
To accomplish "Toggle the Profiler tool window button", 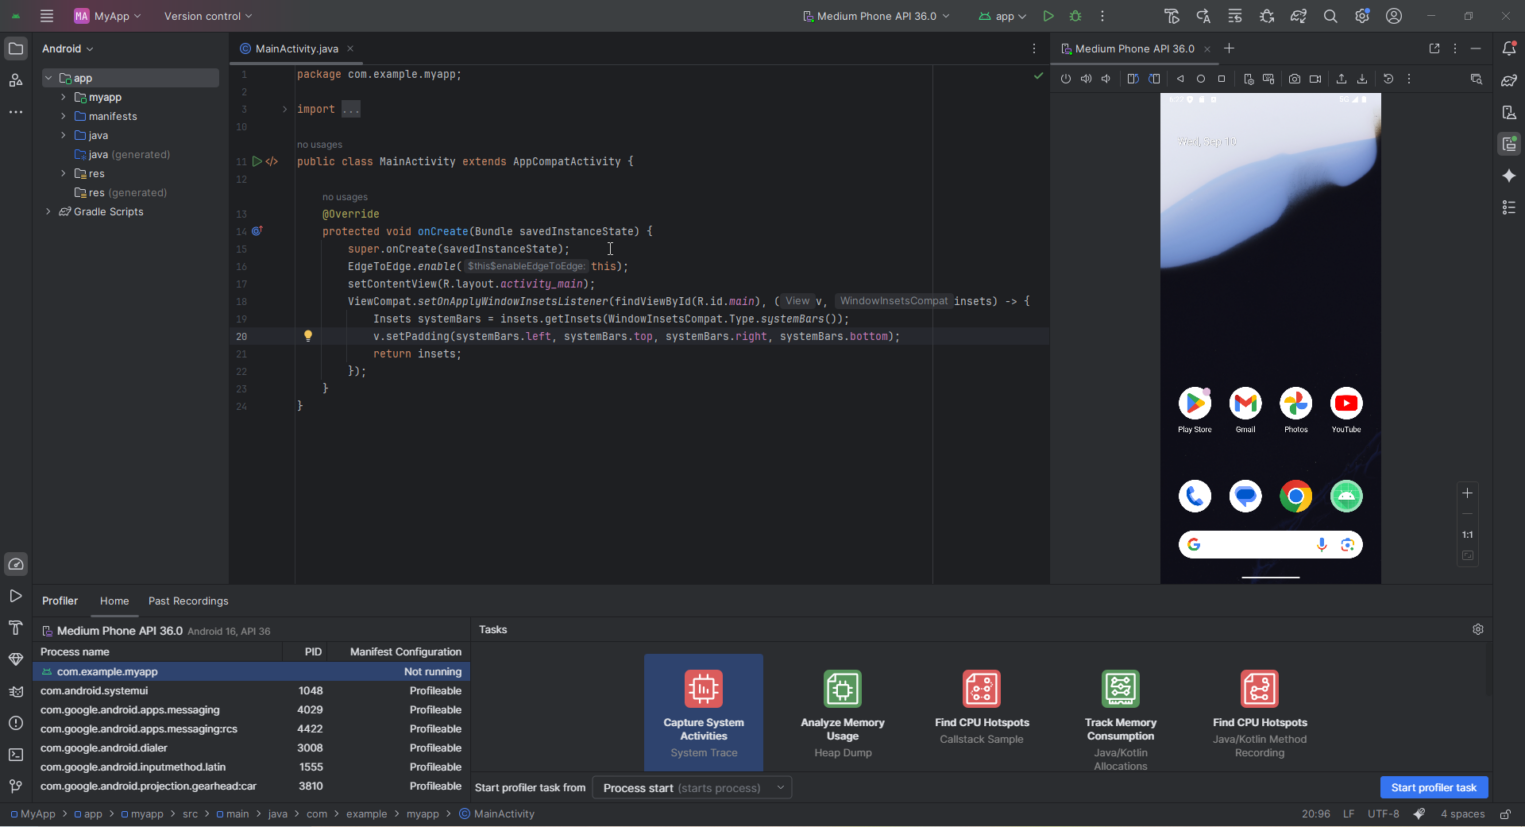I will click(15, 564).
